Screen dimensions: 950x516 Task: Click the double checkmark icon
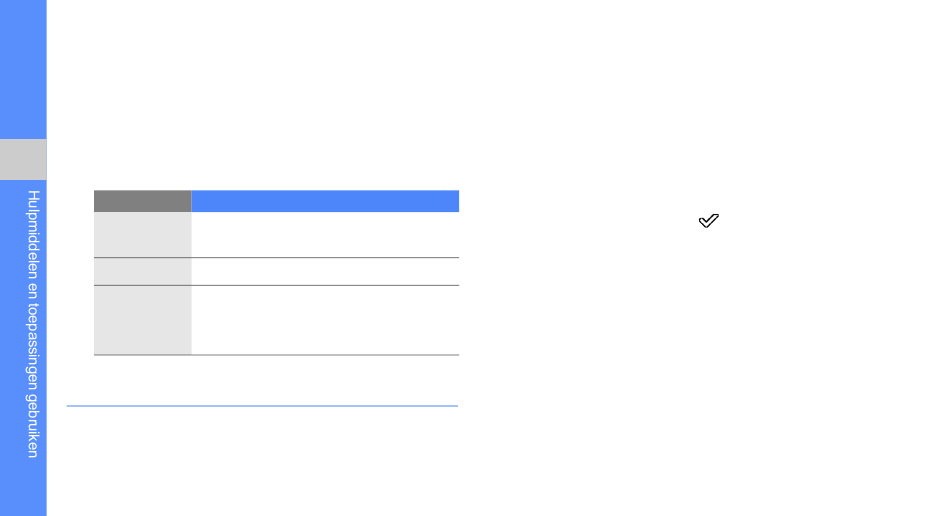708,220
